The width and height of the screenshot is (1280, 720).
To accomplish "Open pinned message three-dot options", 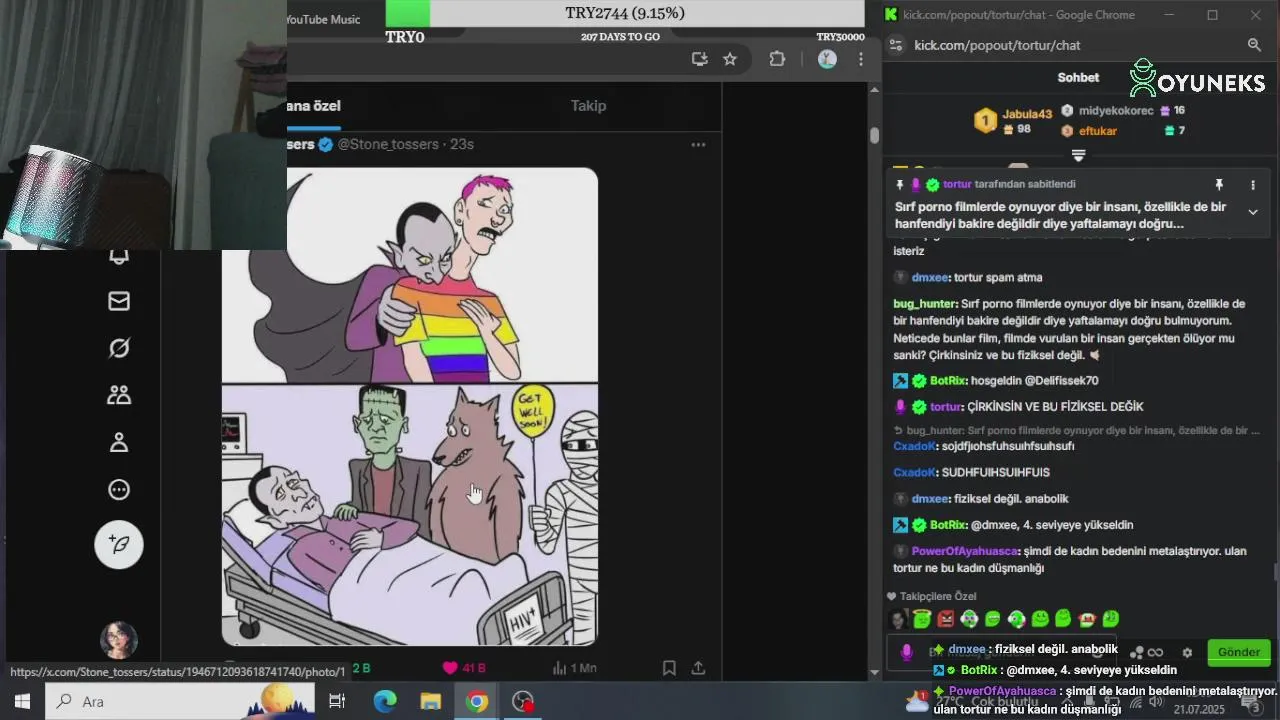I will click(x=1252, y=185).
